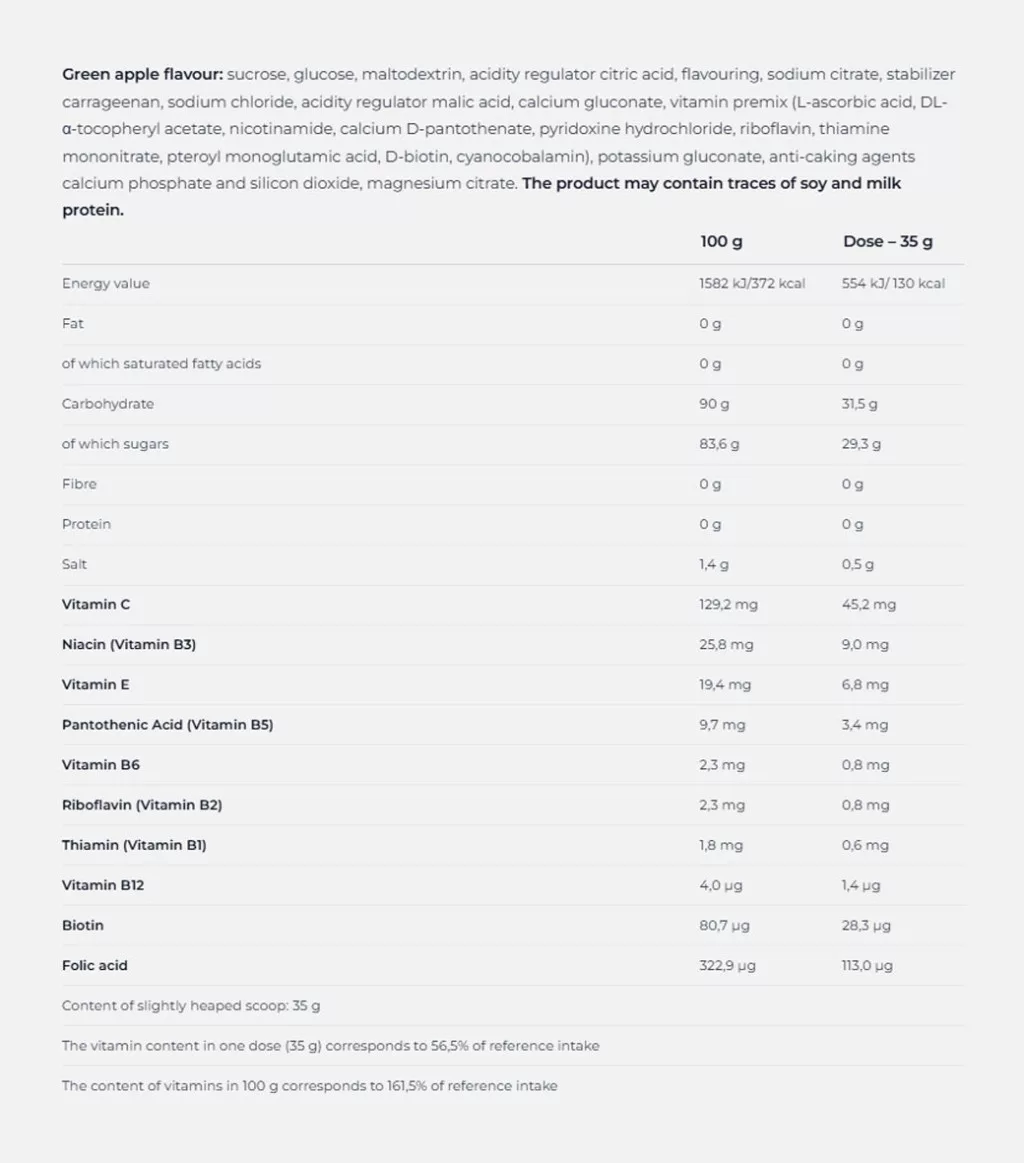1024x1163 pixels.
Task: Click the Energy value row label
Action: point(106,284)
